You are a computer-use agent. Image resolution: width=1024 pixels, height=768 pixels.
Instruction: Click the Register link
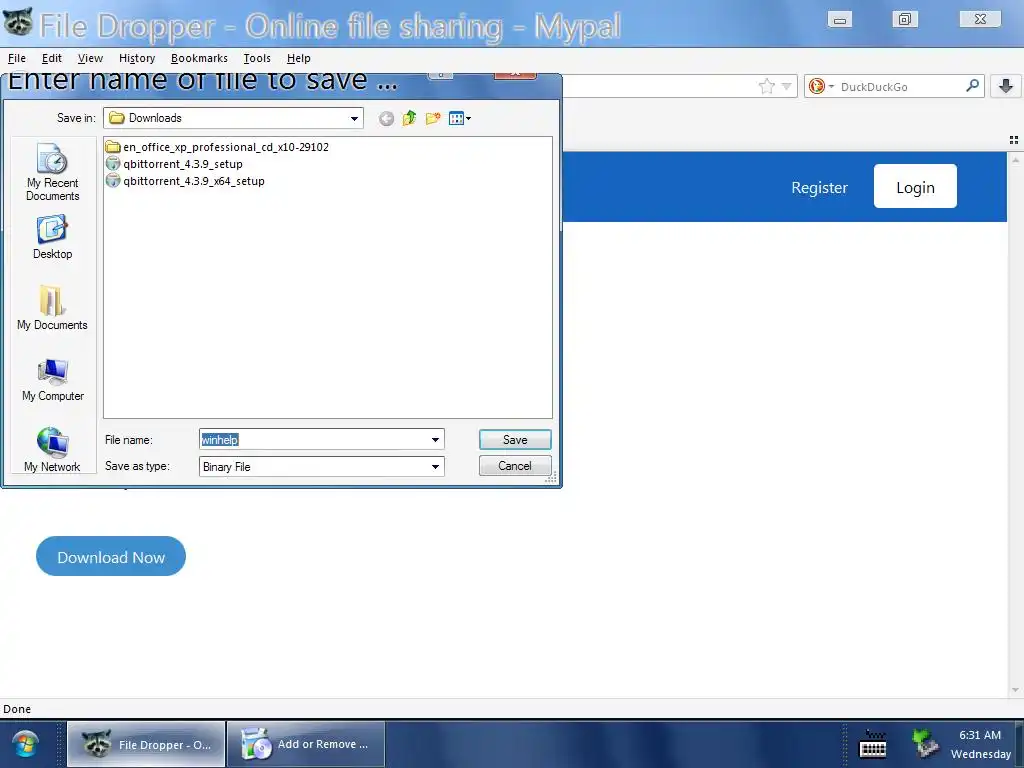819,187
